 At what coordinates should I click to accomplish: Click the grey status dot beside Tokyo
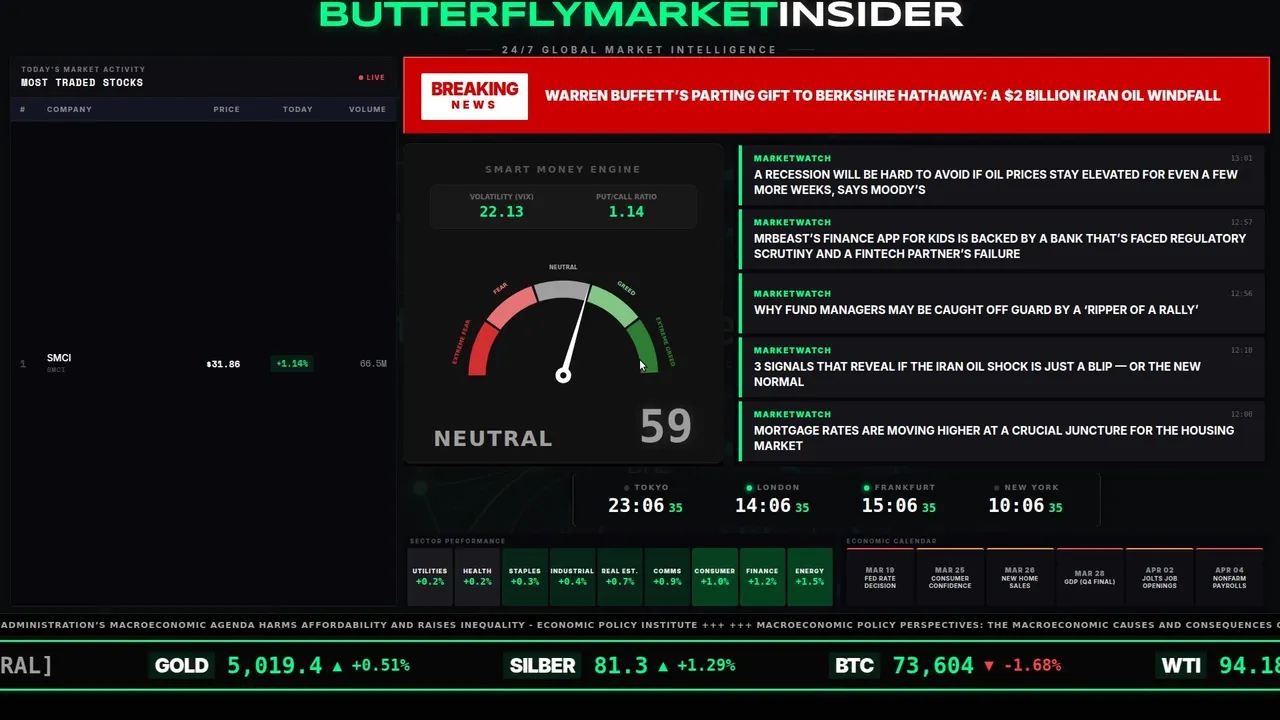click(x=627, y=488)
